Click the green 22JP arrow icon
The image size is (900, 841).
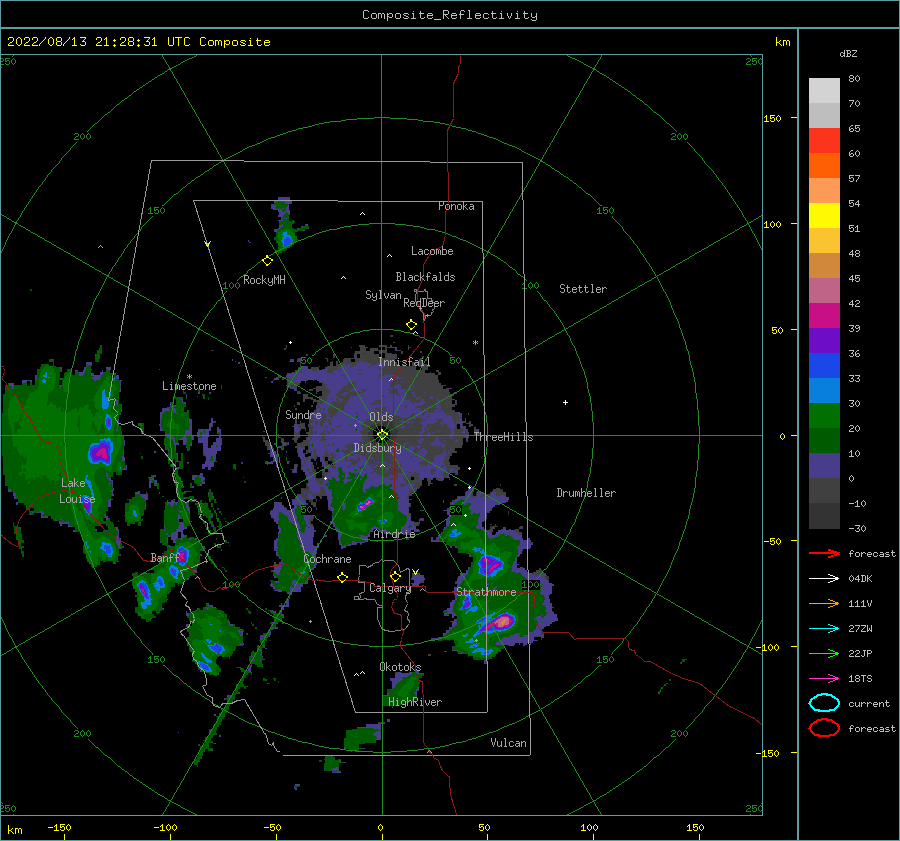tap(824, 653)
